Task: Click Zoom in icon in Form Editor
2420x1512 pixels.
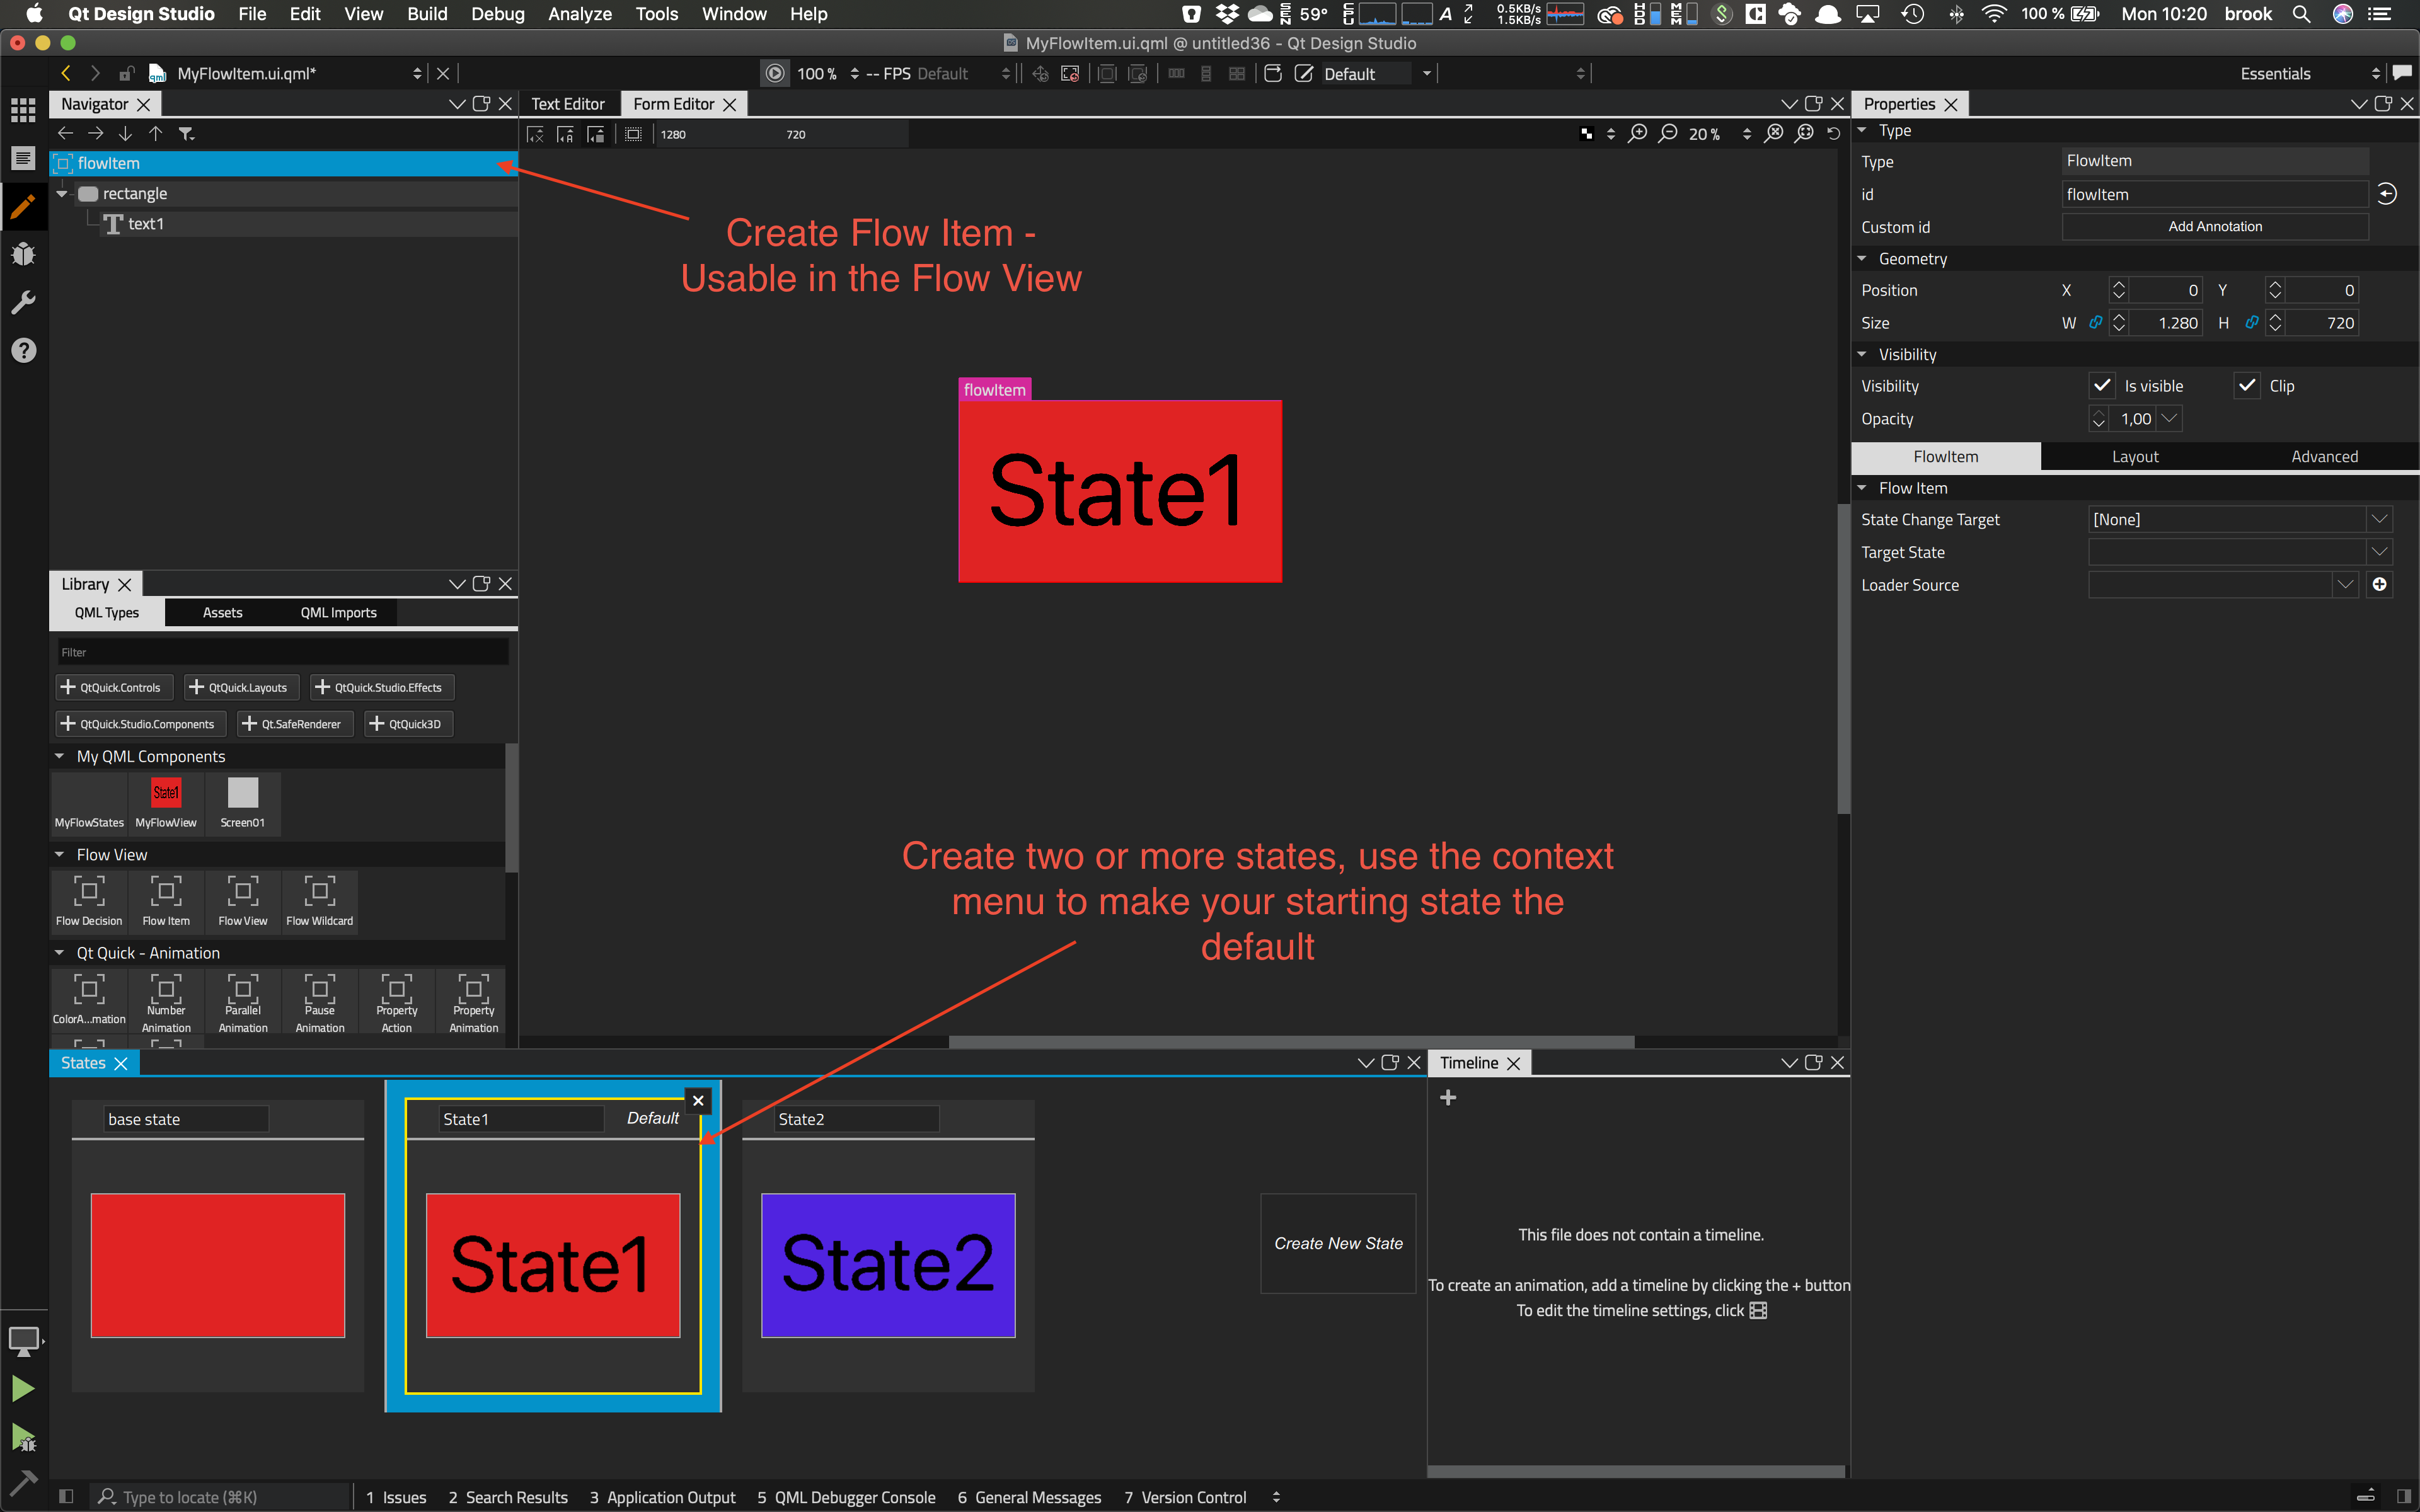Action: pos(1638,134)
